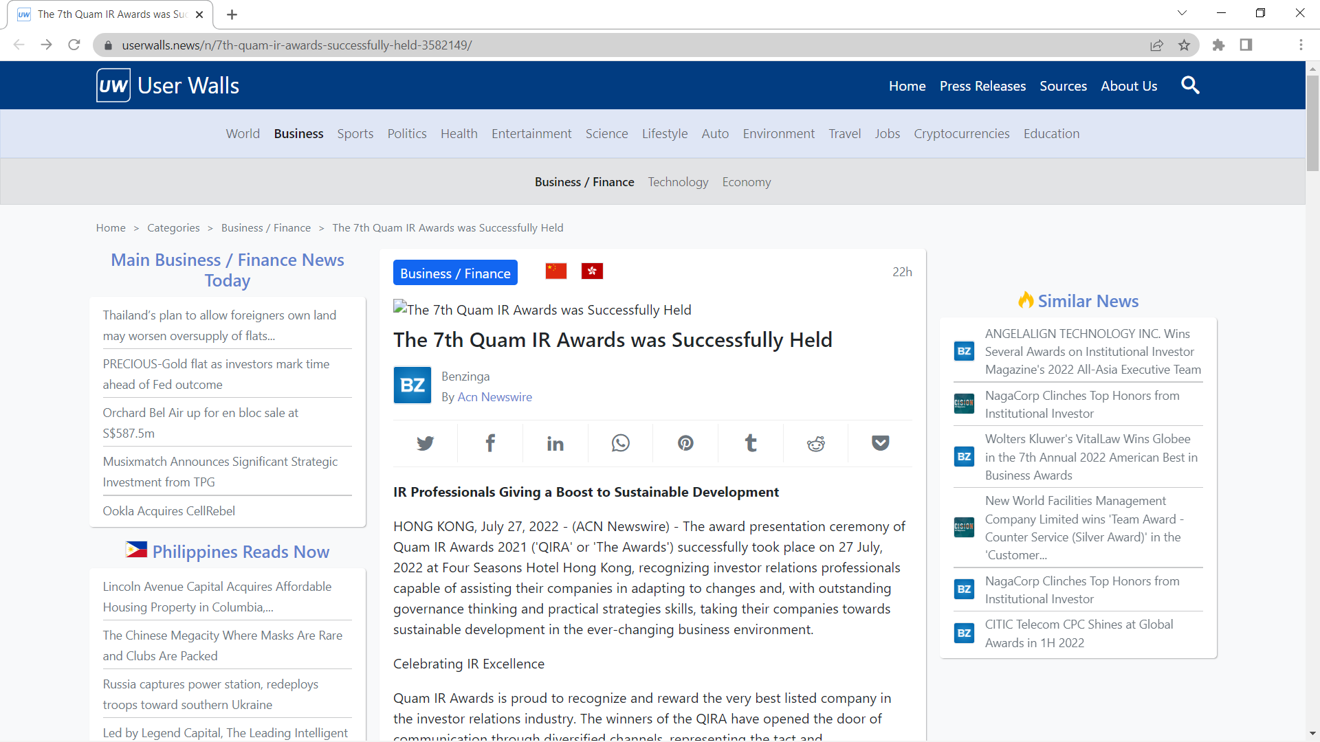Image resolution: width=1320 pixels, height=742 pixels.
Task: Open tab search dropdown arrow
Action: [x=1182, y=13]
